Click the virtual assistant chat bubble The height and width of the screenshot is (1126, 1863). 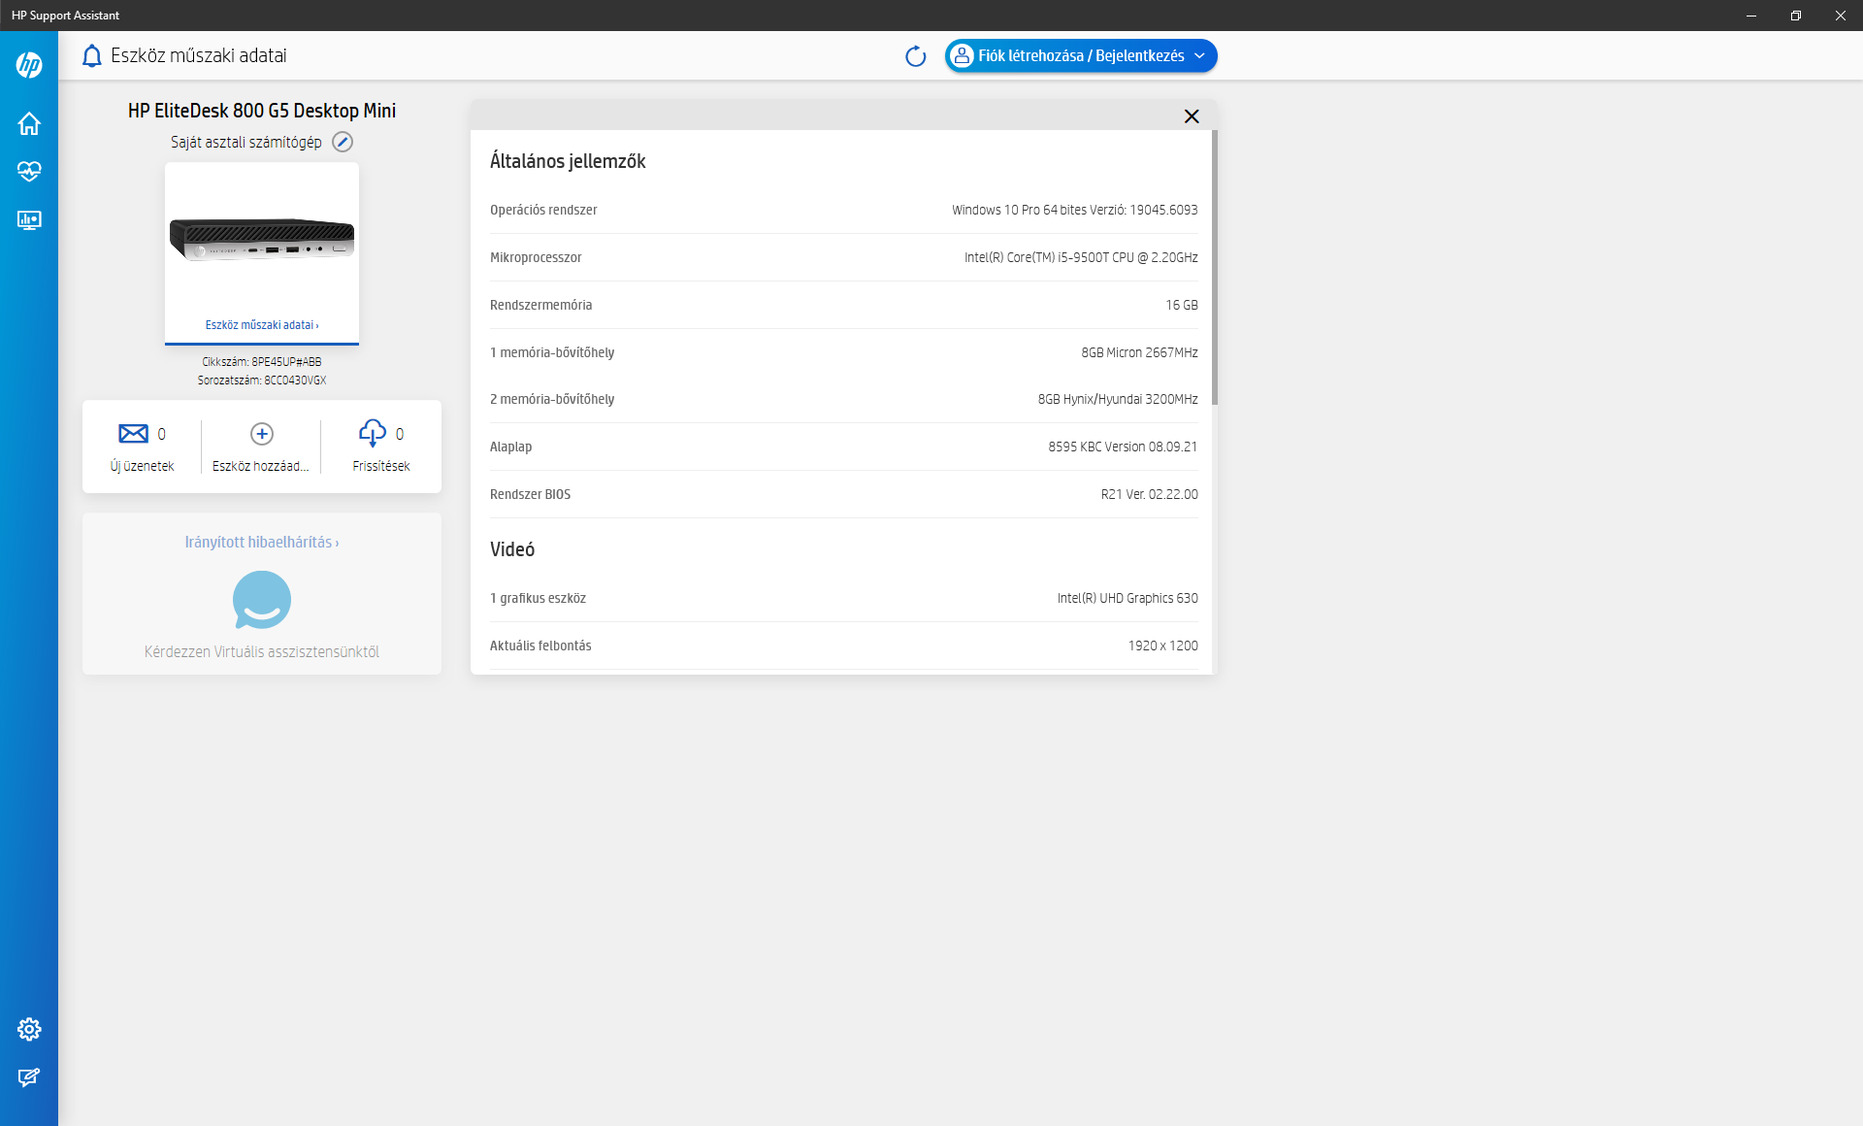click(x=262, y=600)
